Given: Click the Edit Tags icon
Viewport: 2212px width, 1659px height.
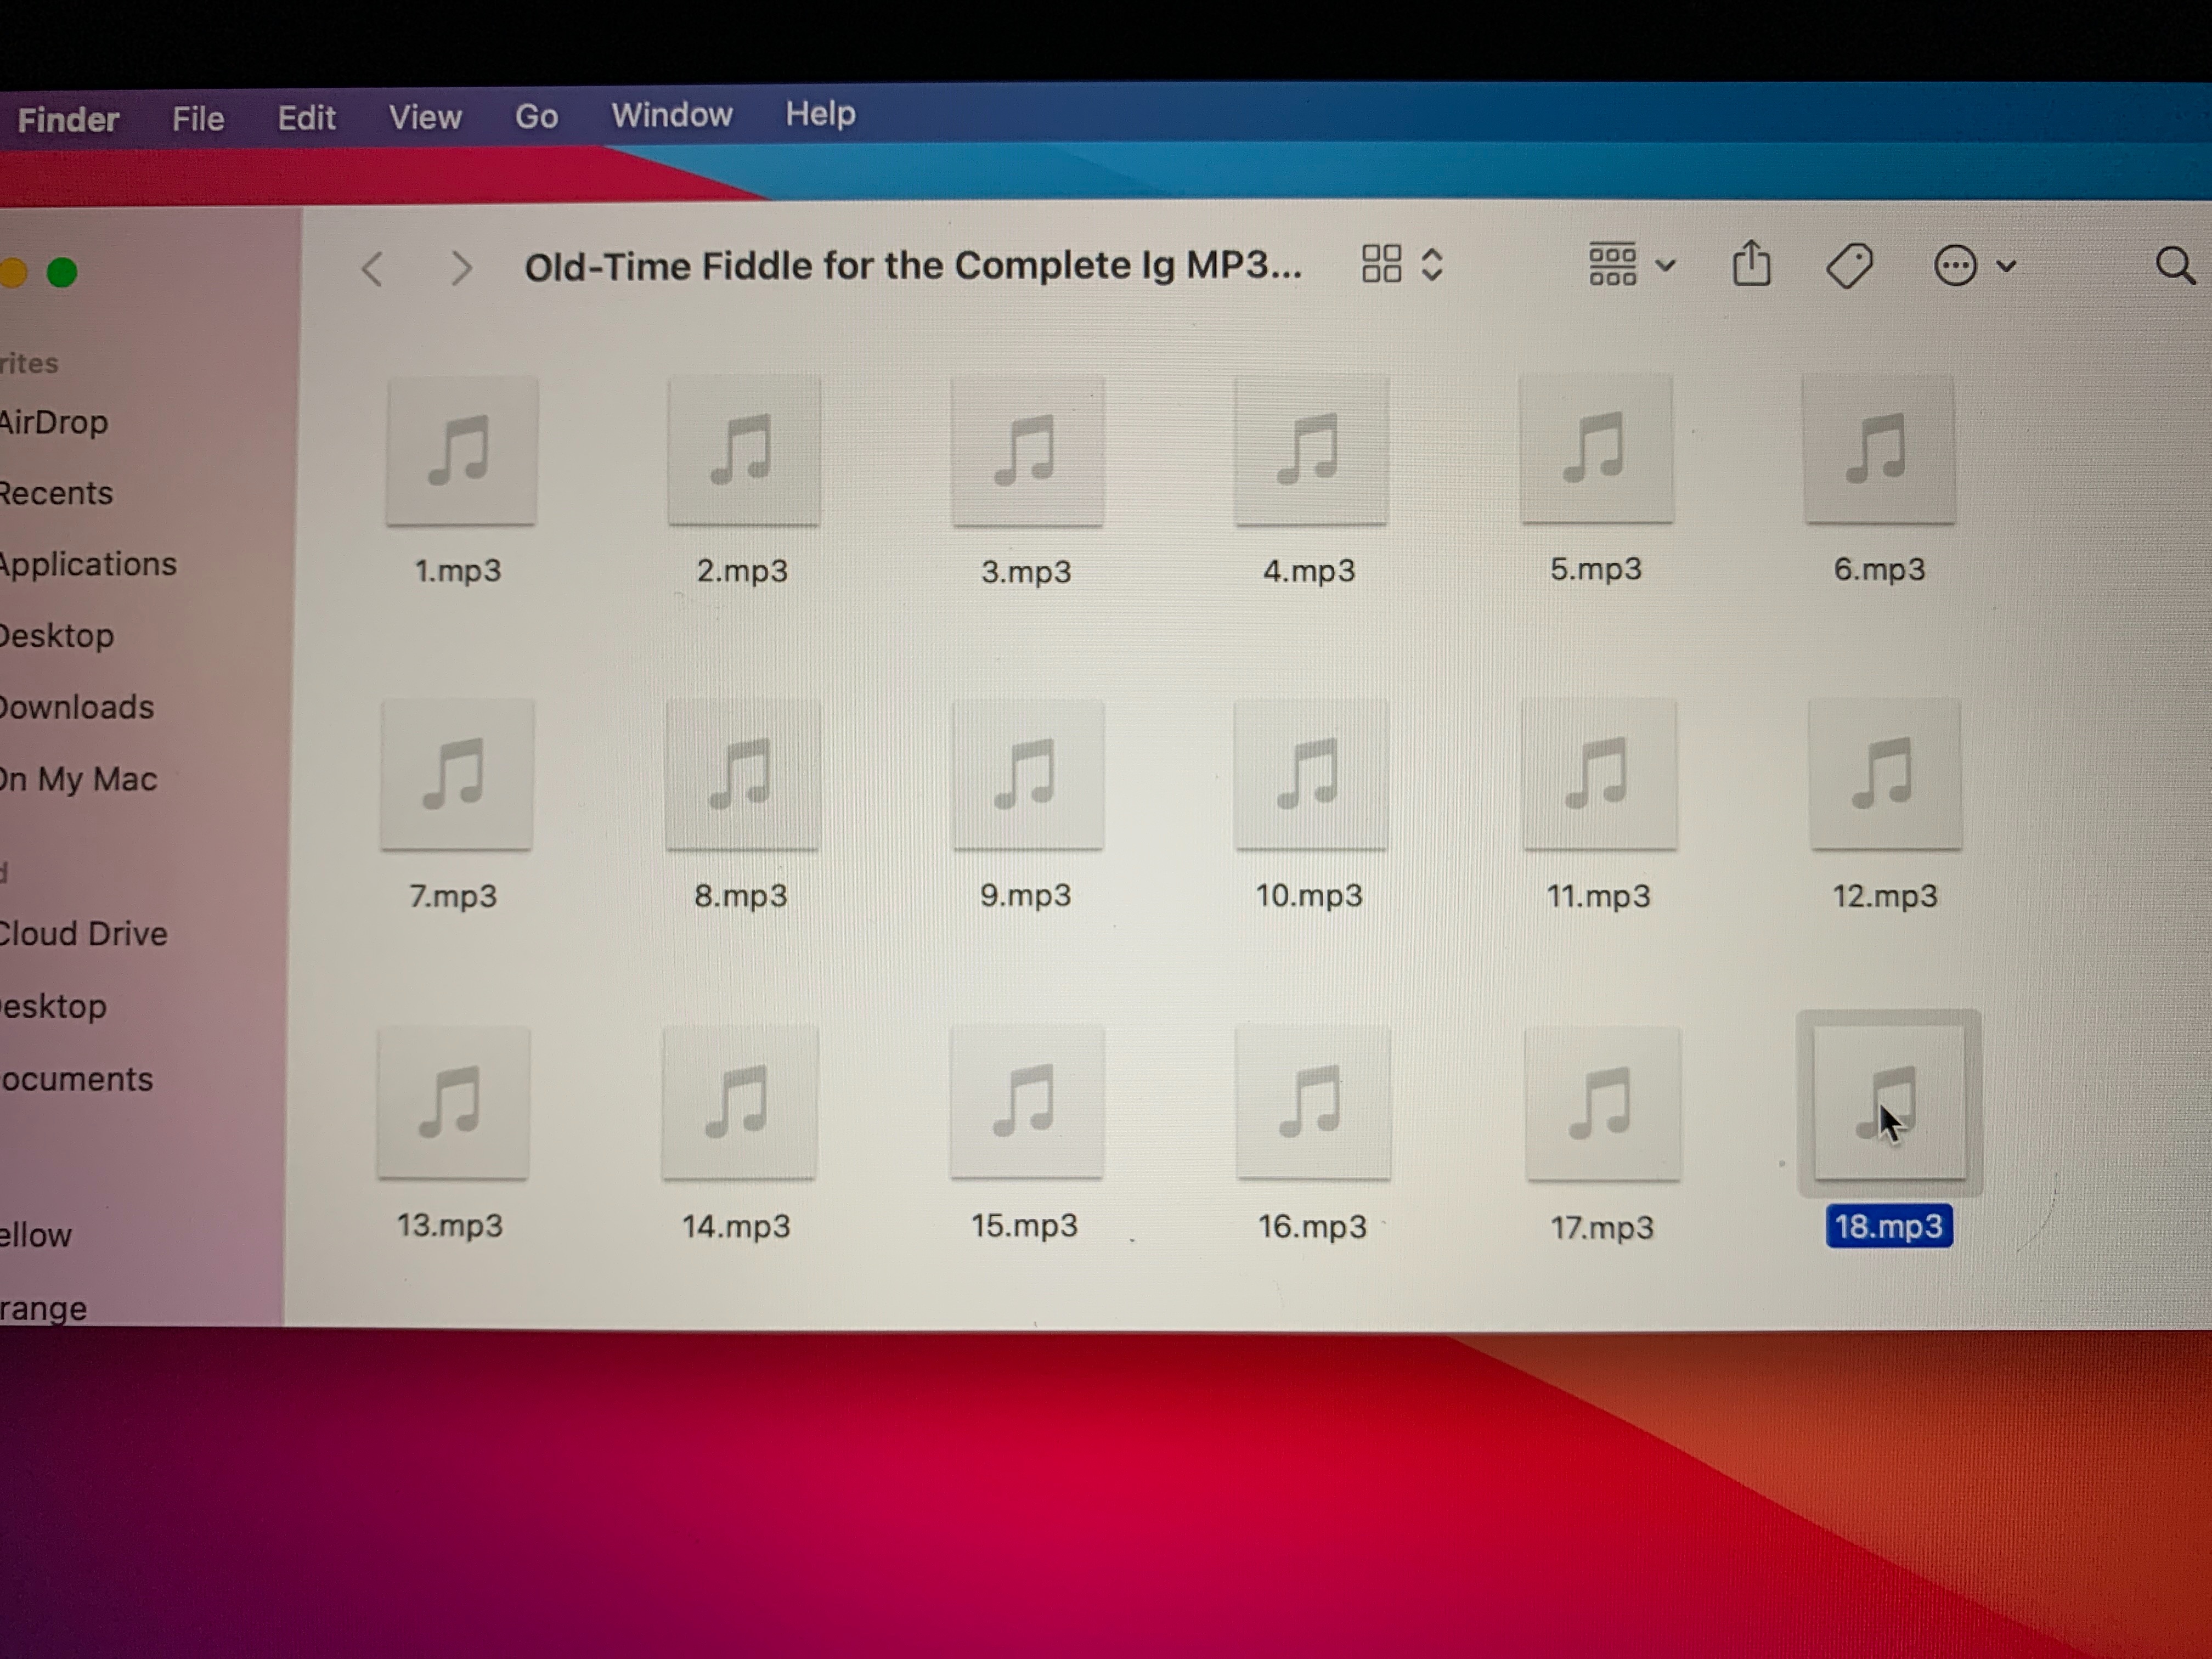Looking at the screenshot, I should click(1849, 266).
